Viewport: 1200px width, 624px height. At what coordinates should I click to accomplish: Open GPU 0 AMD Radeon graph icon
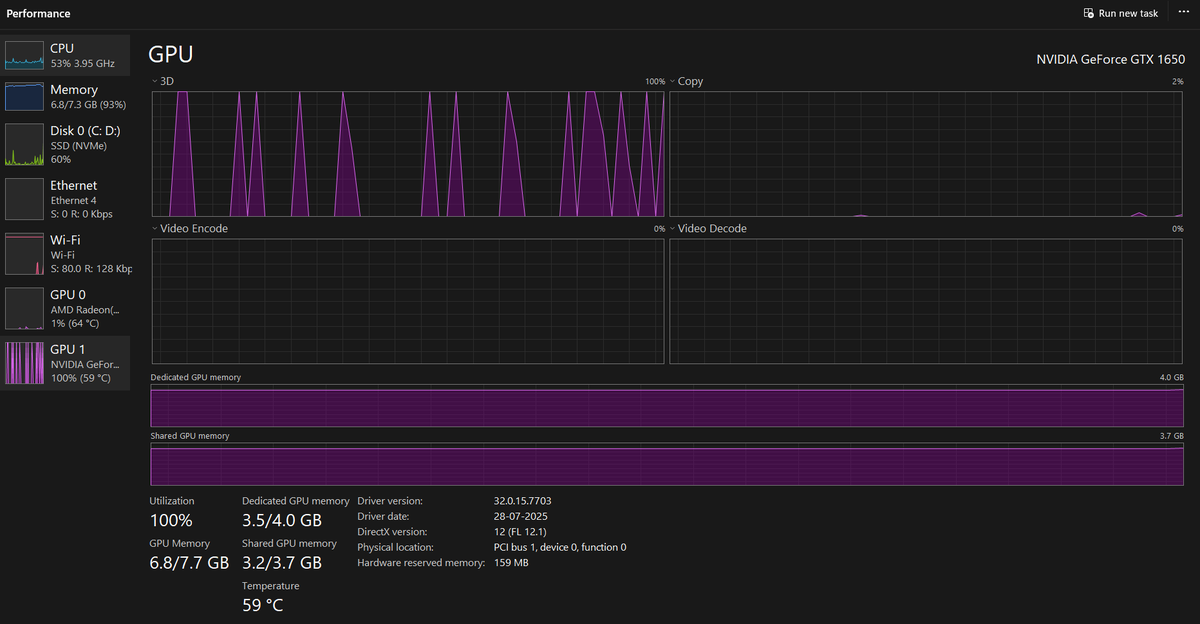pyautogui.click(x=25, y=309)
